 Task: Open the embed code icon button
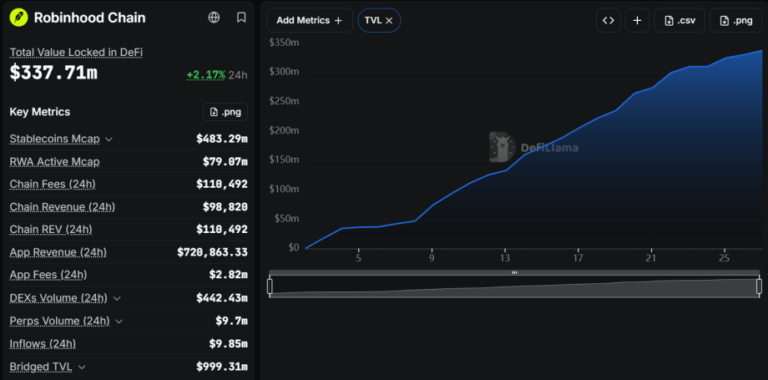608,21
